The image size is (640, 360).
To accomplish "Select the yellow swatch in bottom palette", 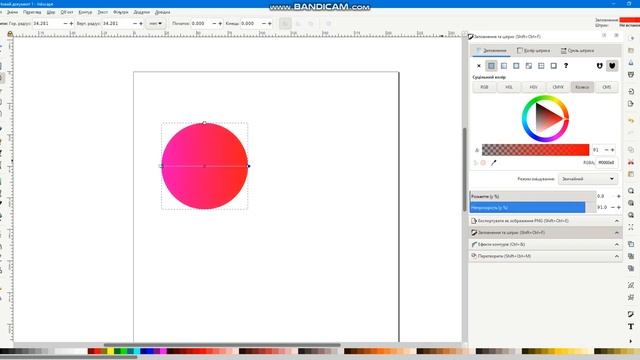I will (111, 351).
